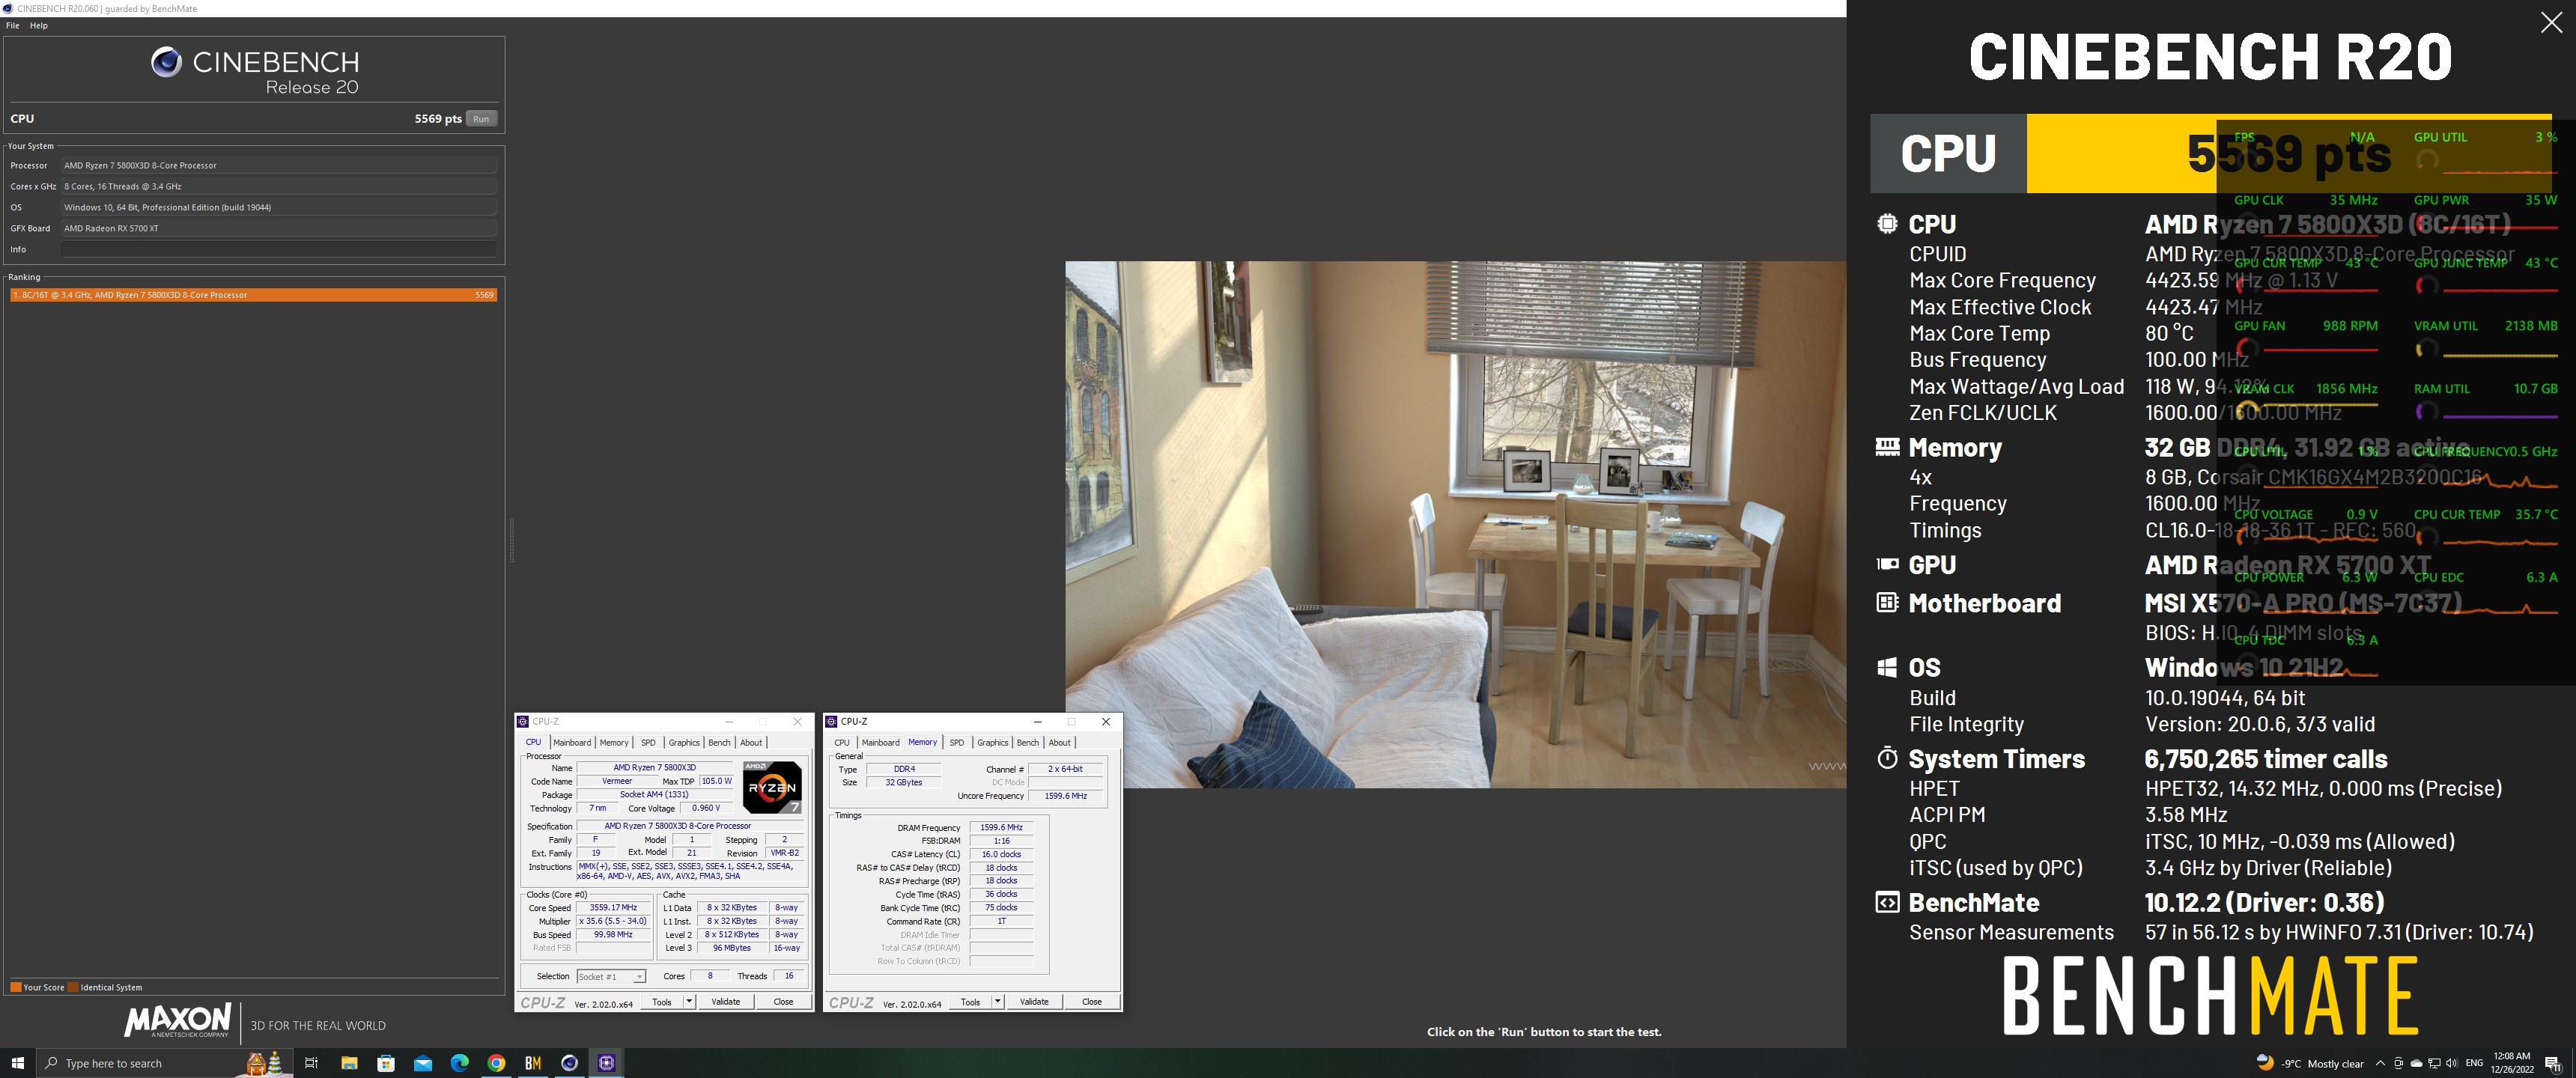Open the File menu in Cinebench
The height and width of the screenshot is (1078, 2576).
click(x=13, y=25)
